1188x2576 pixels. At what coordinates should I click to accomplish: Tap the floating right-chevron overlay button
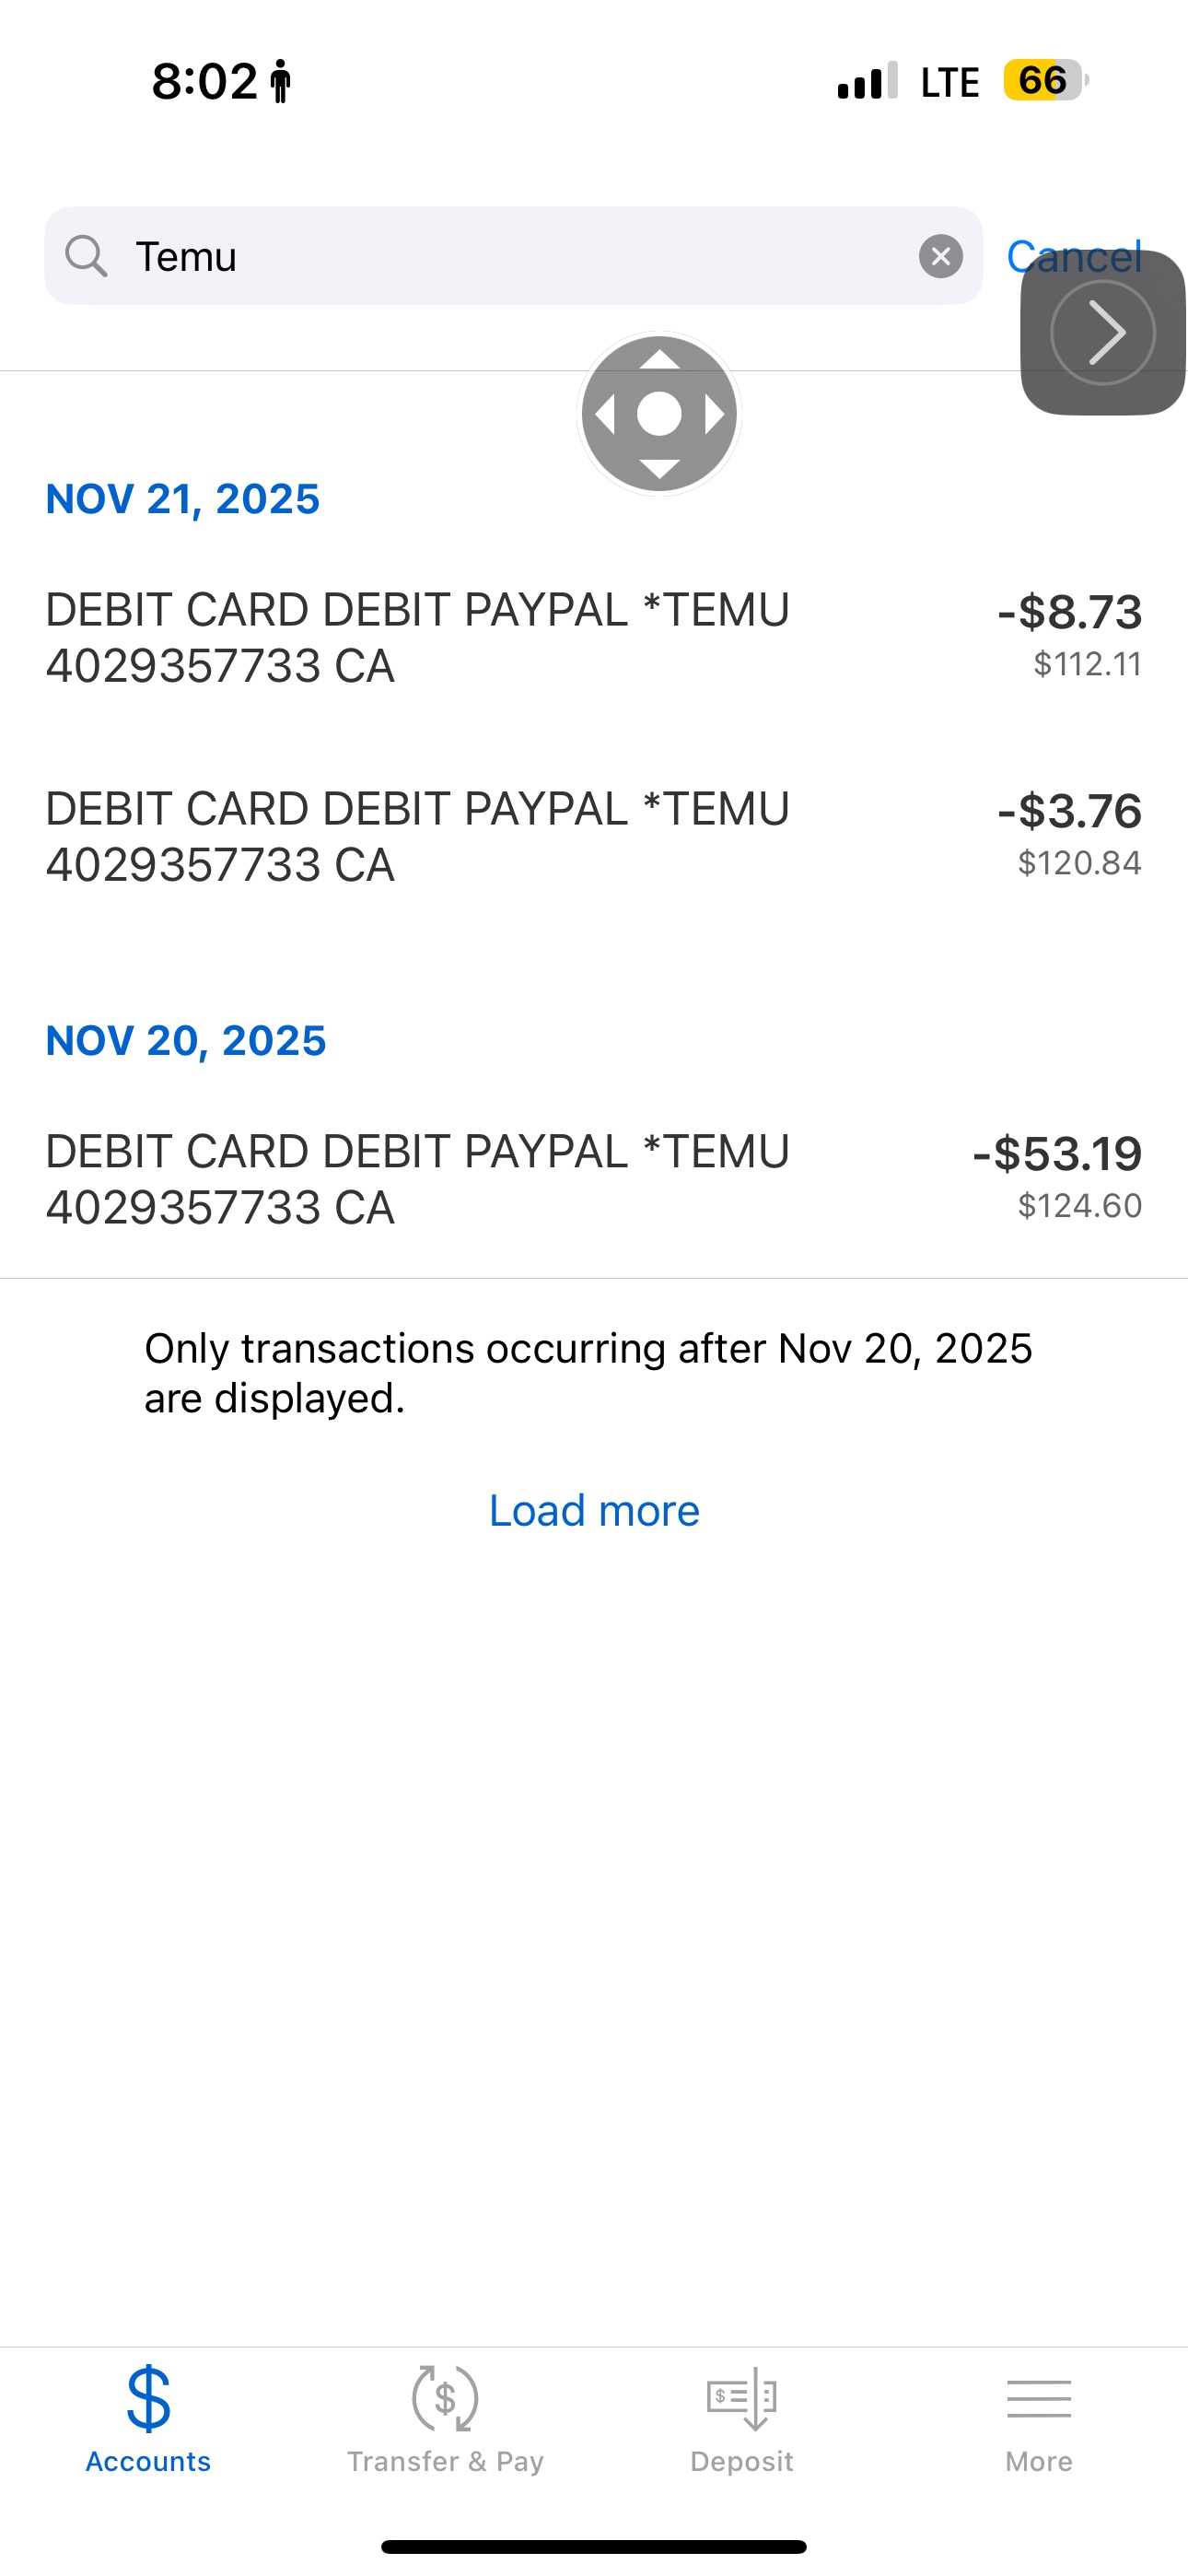(x=1102, y=332)
